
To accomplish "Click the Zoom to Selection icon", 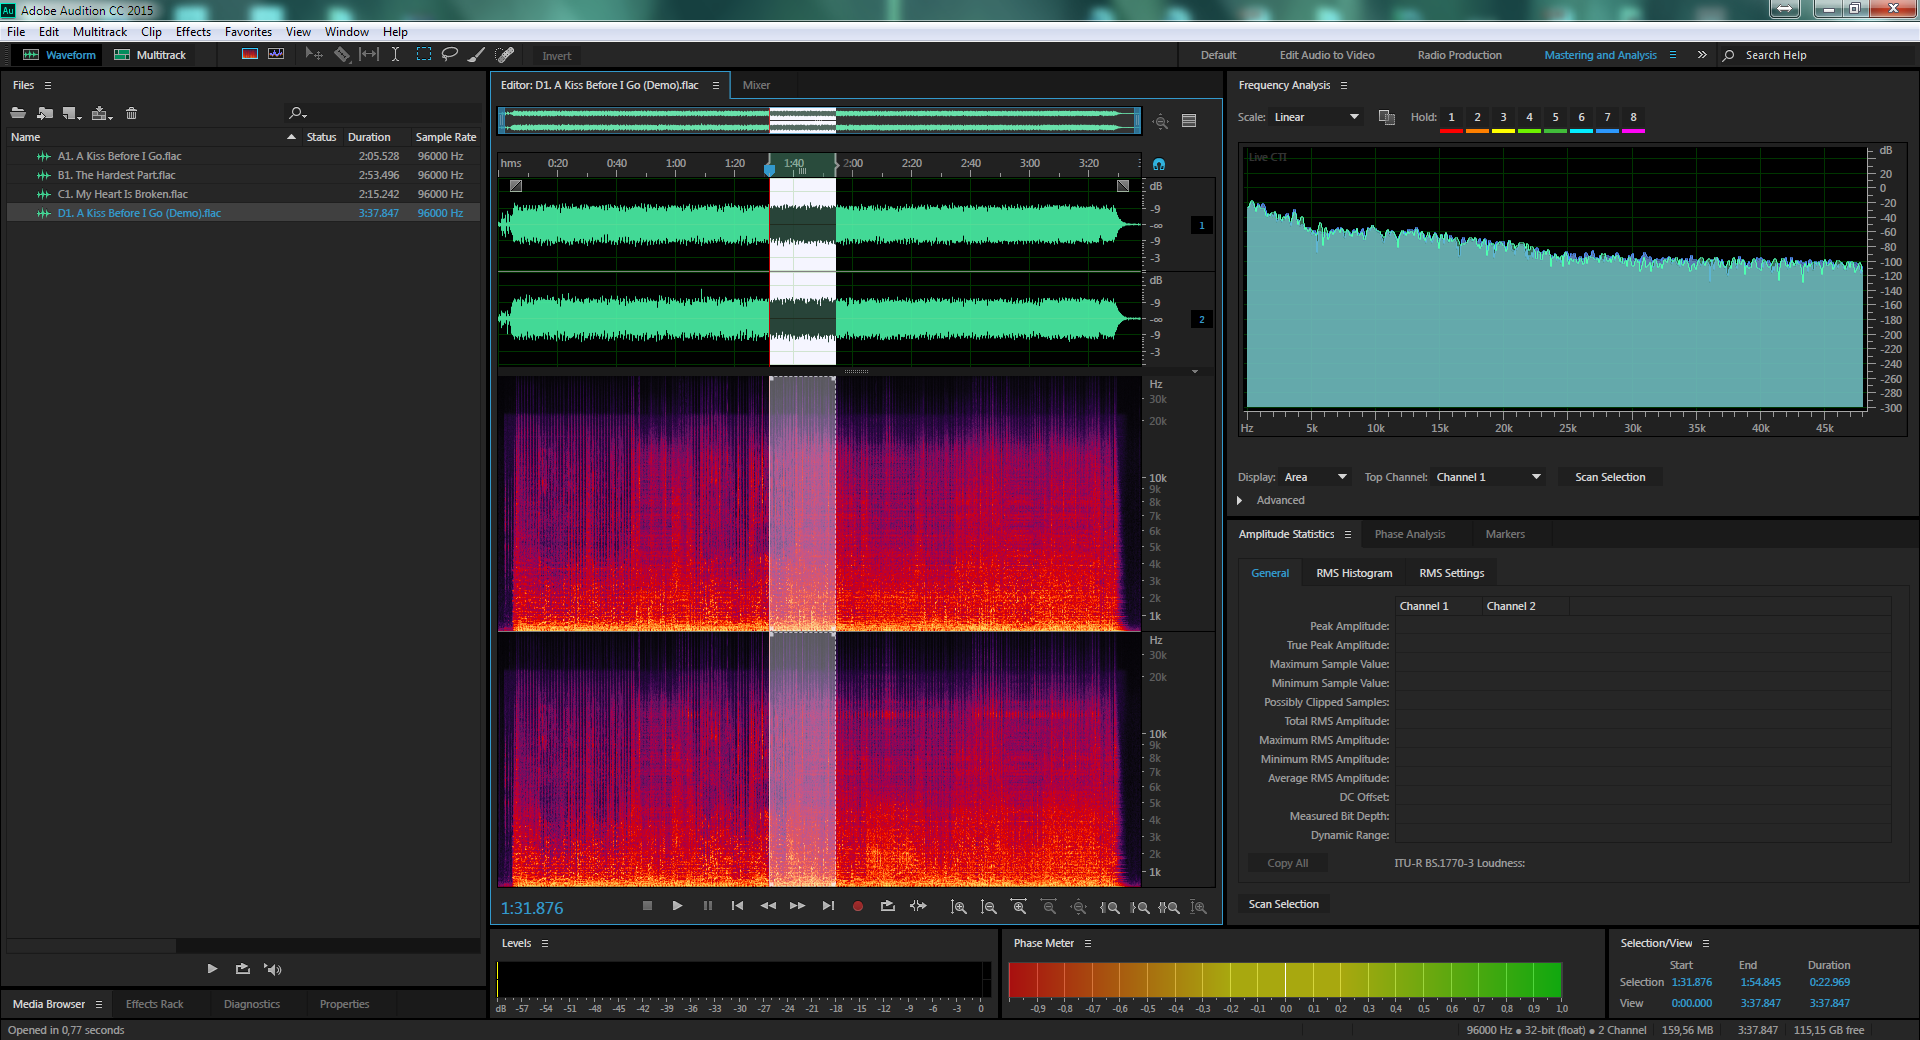I will [x=1169, y=907].
